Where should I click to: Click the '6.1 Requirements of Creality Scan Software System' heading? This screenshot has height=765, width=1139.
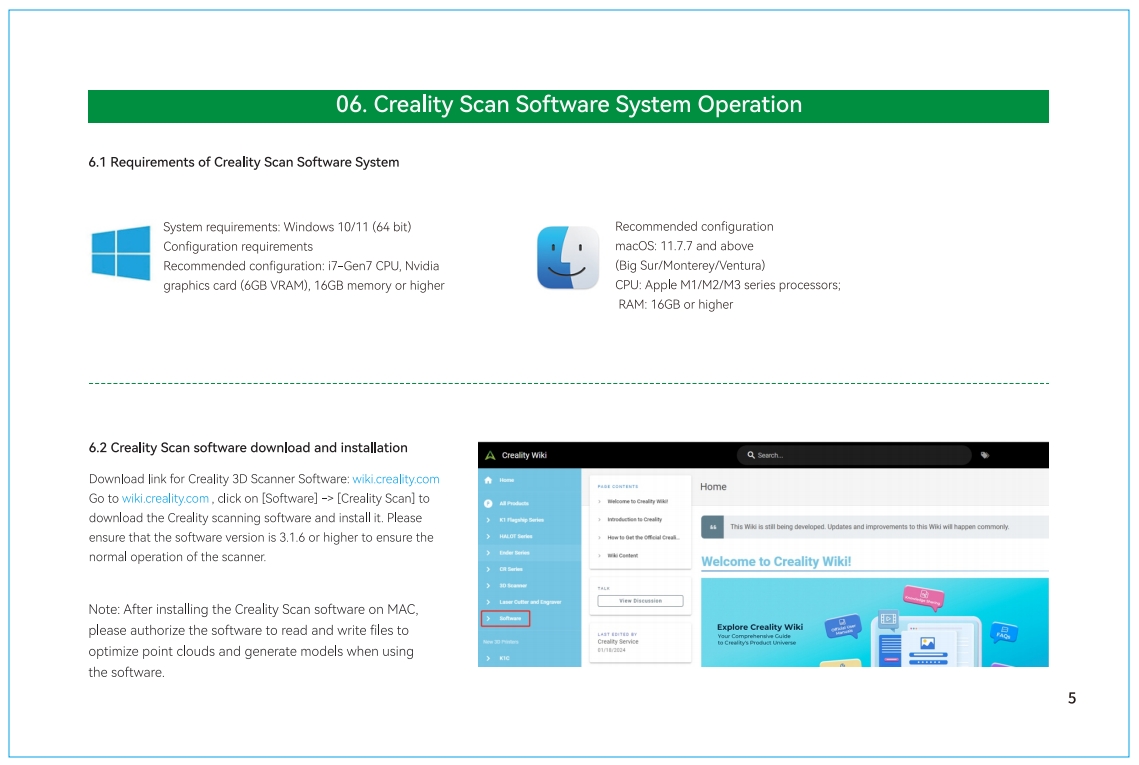point(244,163)
